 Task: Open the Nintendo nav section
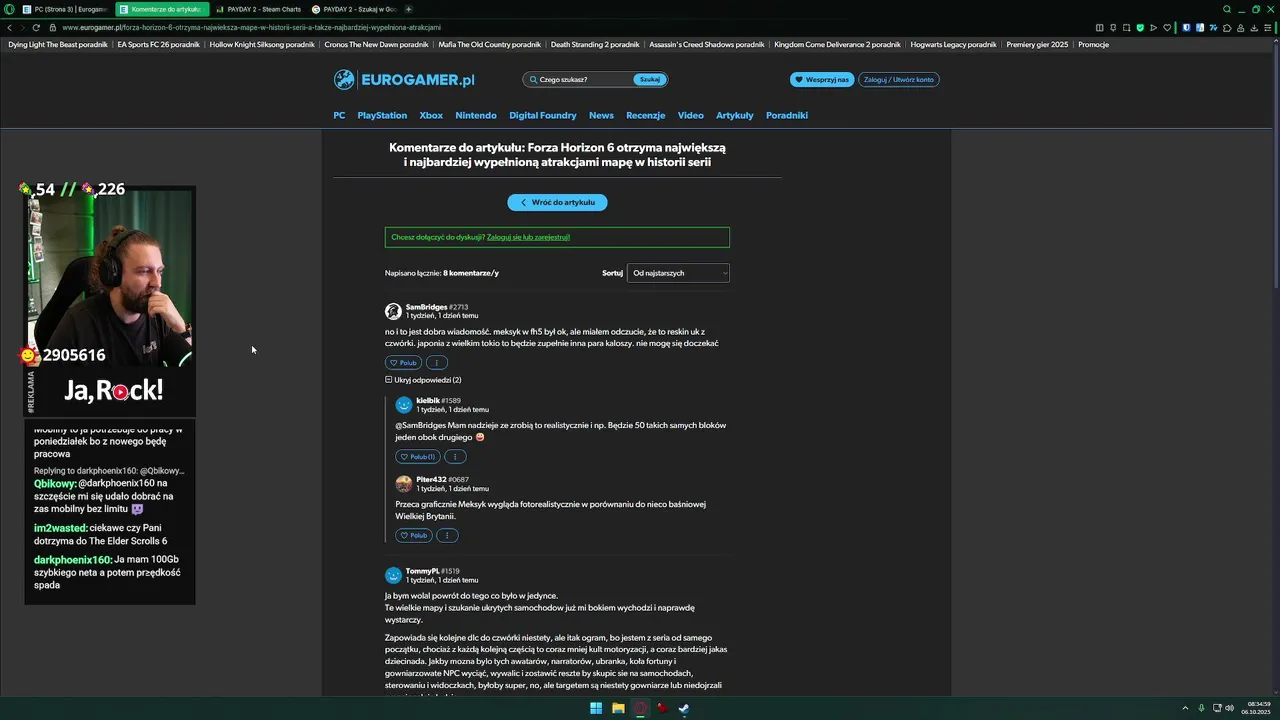[x=476, y=115]
